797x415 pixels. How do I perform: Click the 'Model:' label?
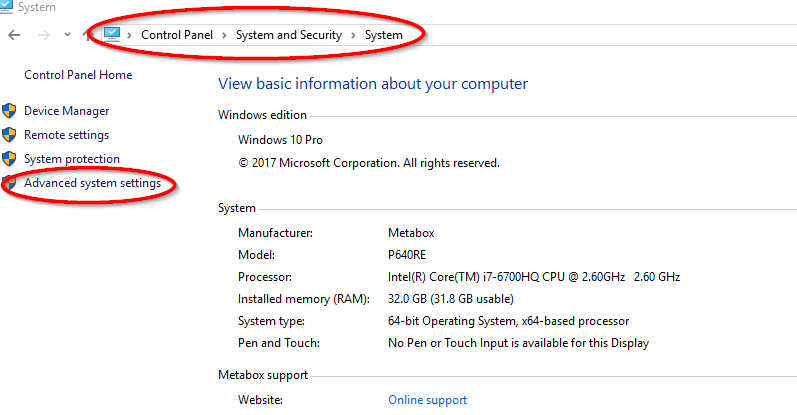(x=257, y=255)
